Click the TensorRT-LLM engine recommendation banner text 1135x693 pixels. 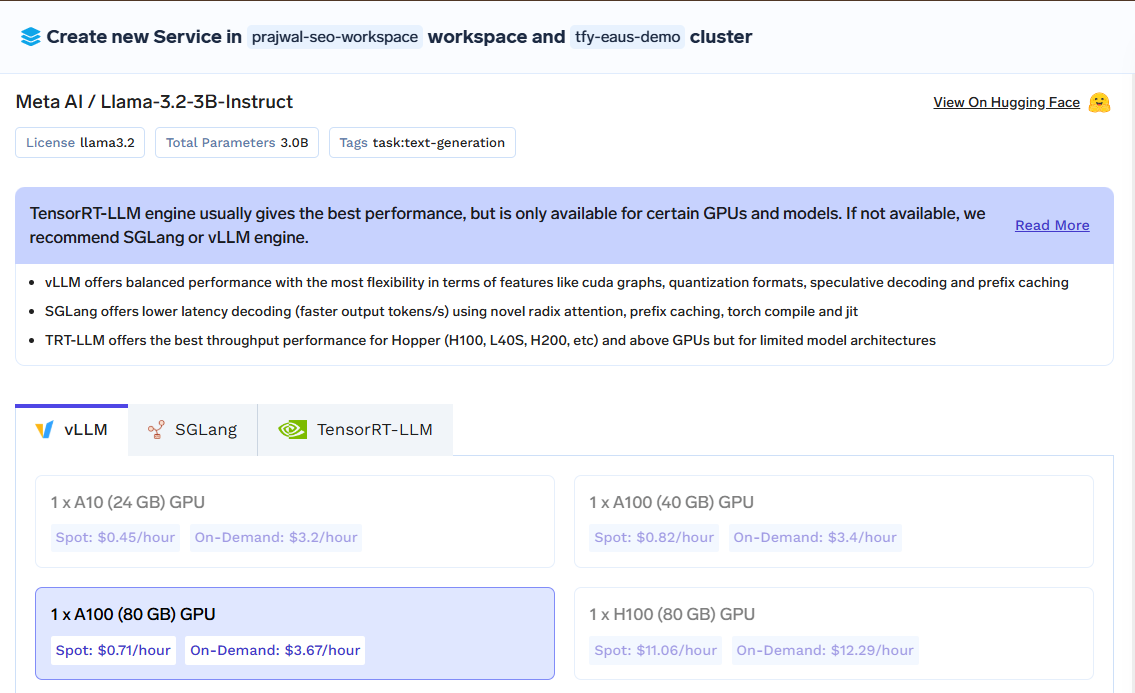click(x=507, y=225)
